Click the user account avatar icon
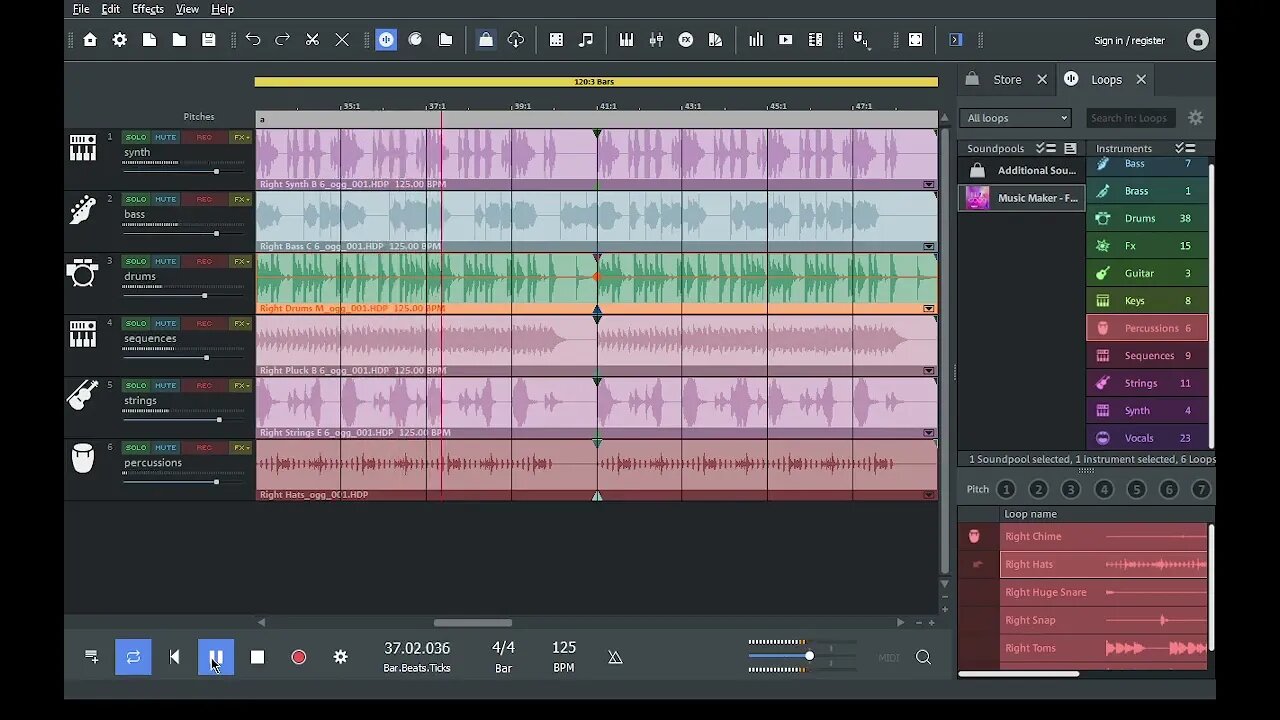The width and height of the screenshot is (1280, 720). click(x=1197, y=40)
